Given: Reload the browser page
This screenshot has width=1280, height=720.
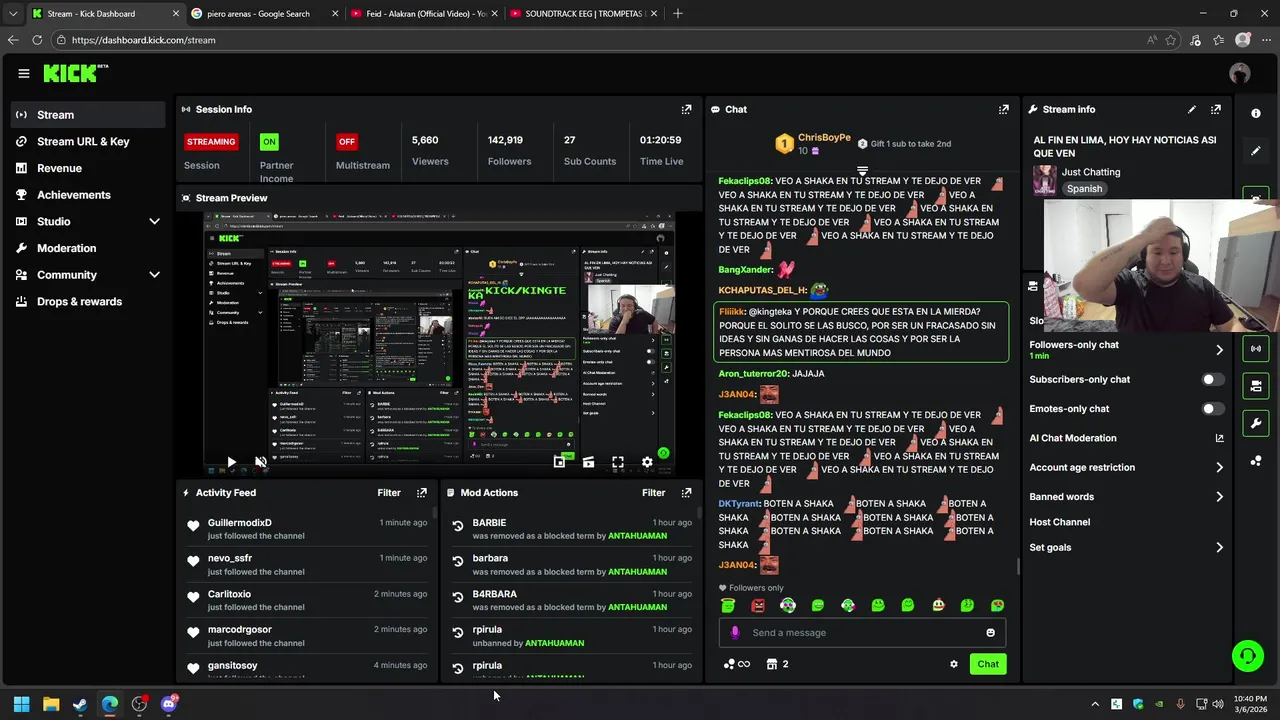Looking at the screenshot, I should [x=37, y=40].
